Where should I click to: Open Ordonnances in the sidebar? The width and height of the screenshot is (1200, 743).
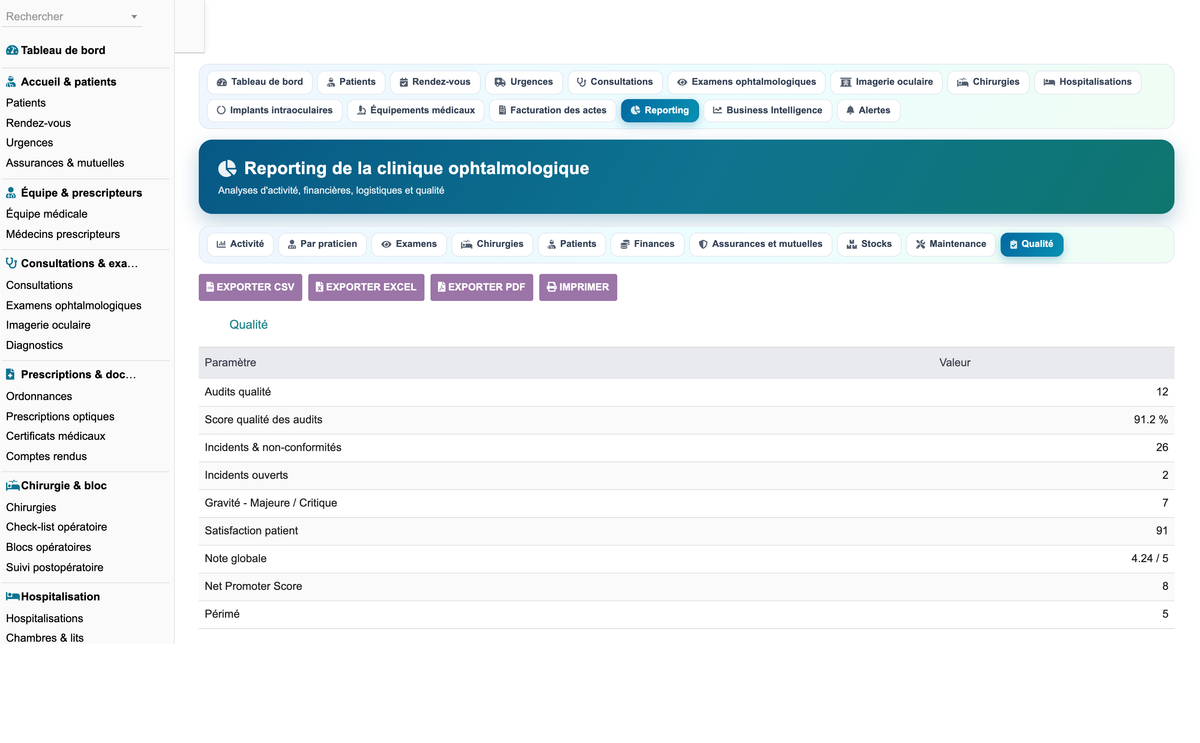(39, 396)
